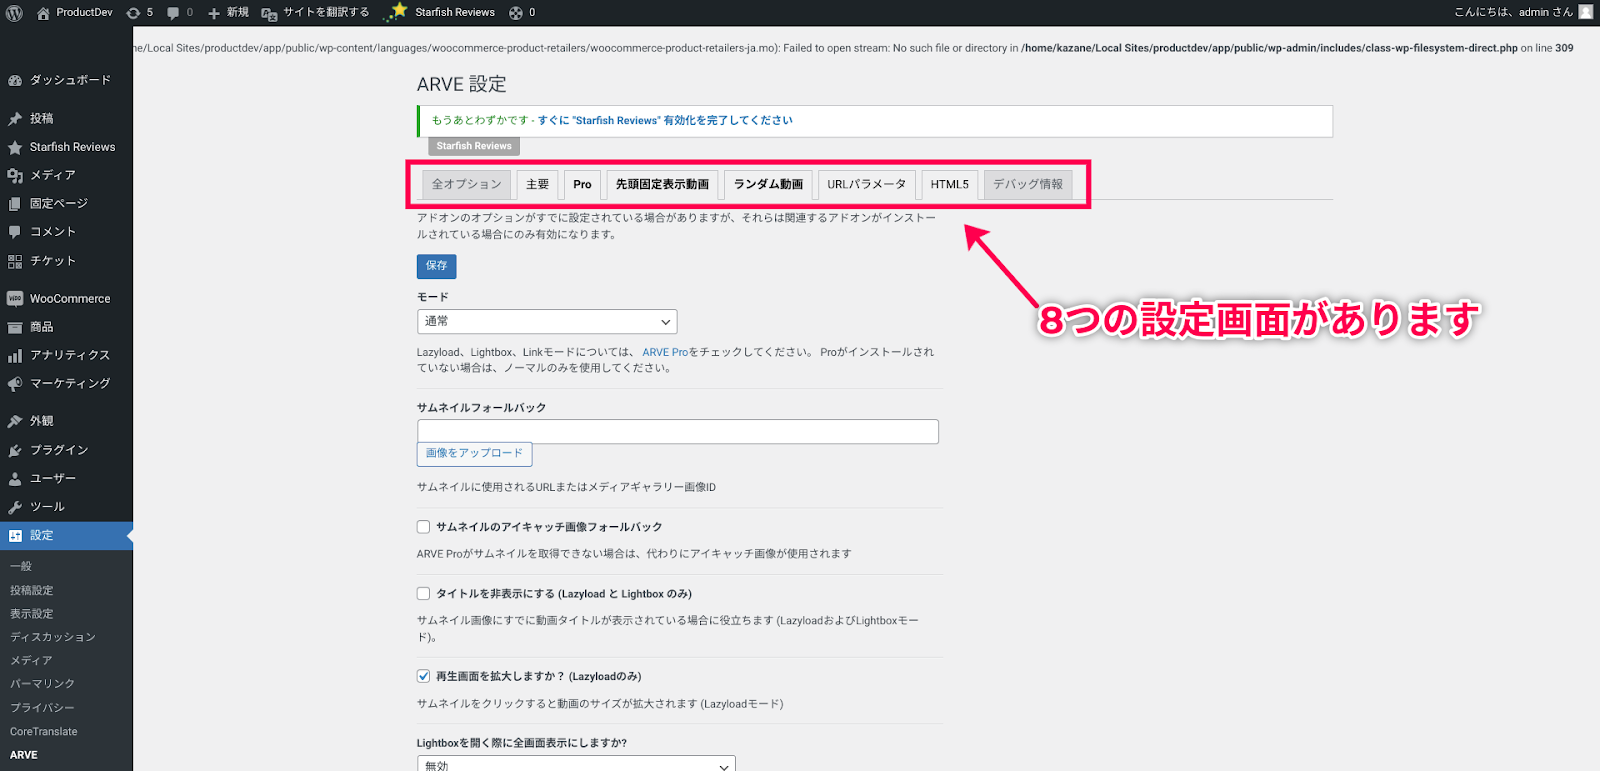Screen dimensions: 1600x771
Task: Click the ツール wrench icon
Action: coord(15,507)
